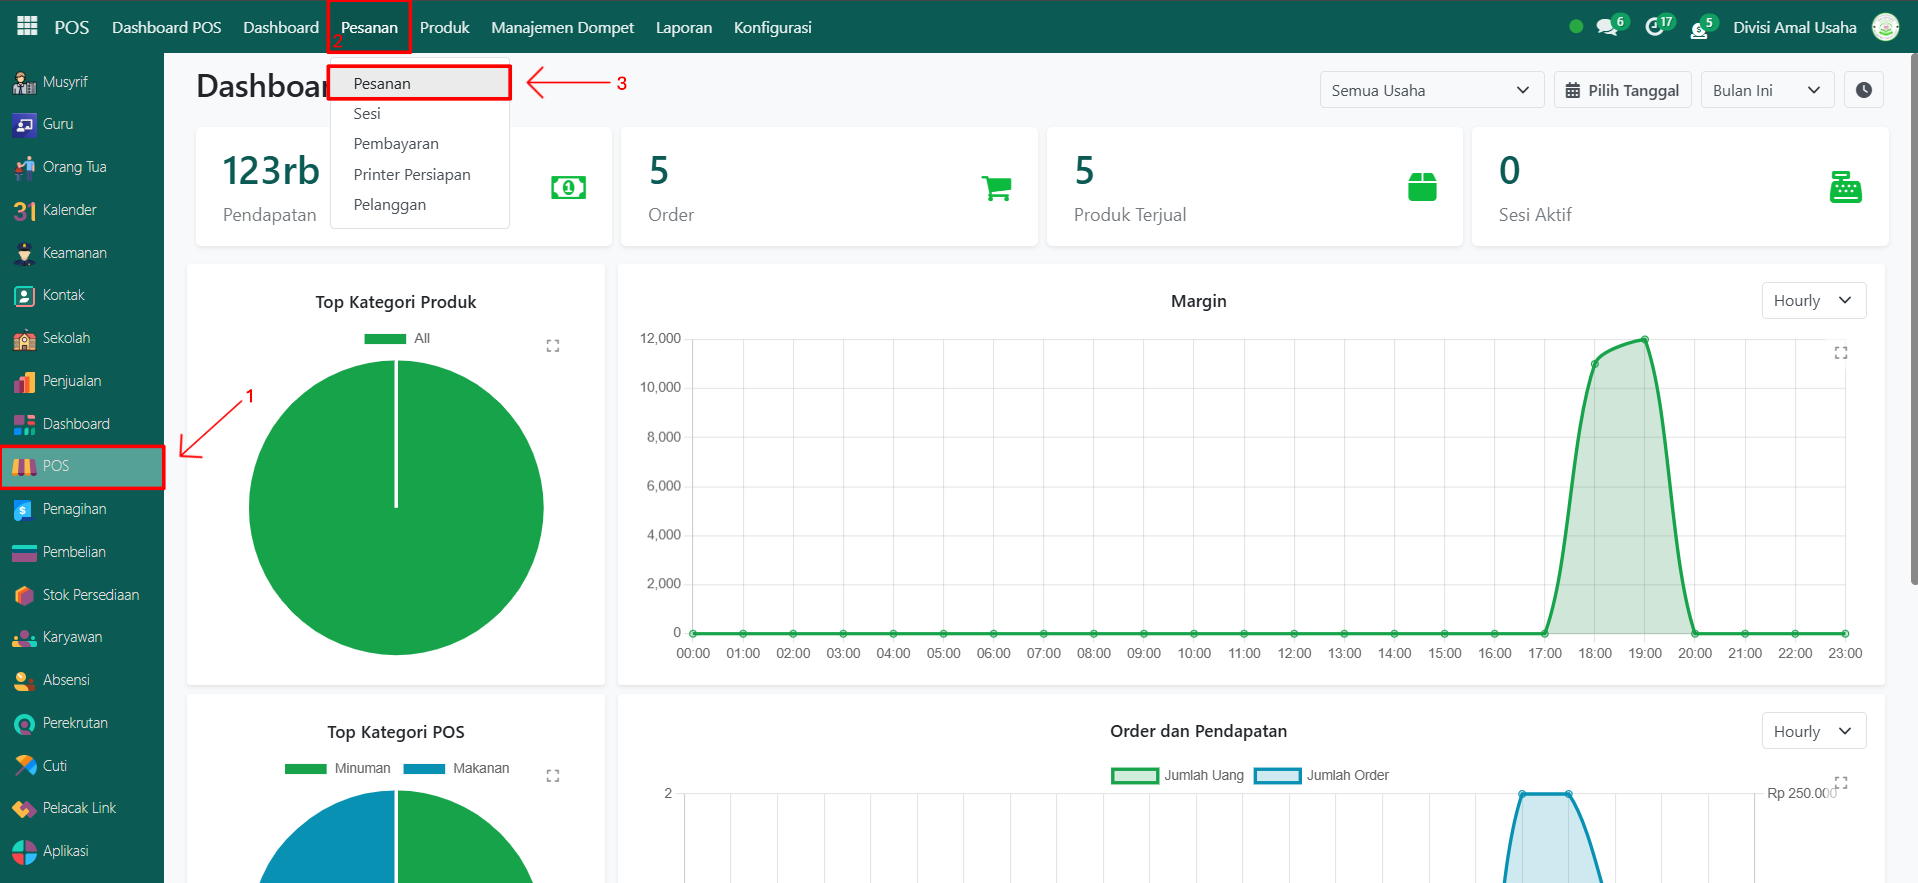Click the Divisi Amal Usaha account name

(x=1794, y=27)
